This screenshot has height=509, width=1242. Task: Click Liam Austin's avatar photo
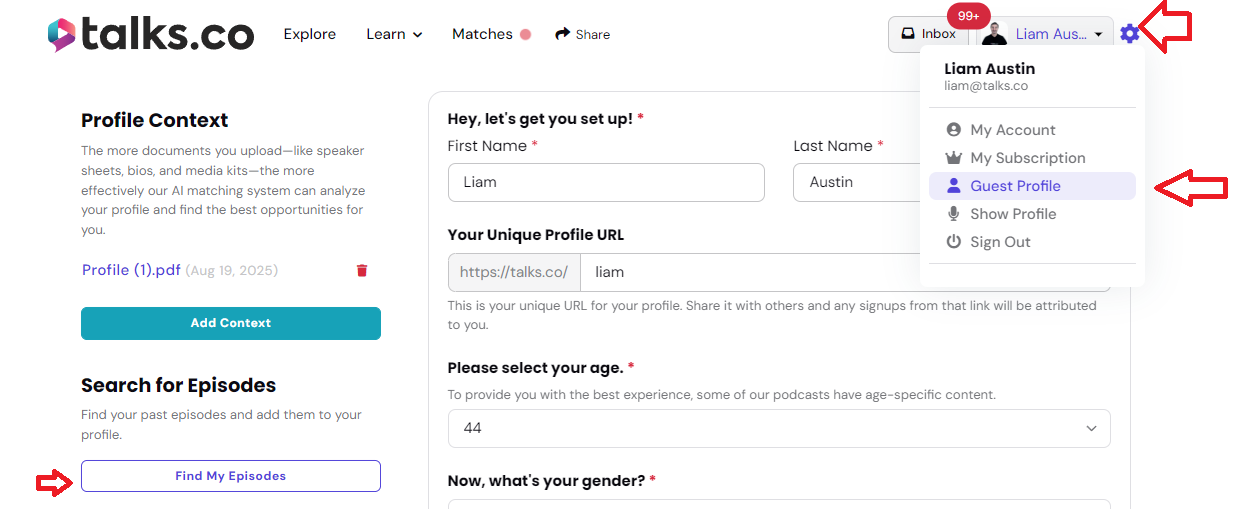pos(994,34)
